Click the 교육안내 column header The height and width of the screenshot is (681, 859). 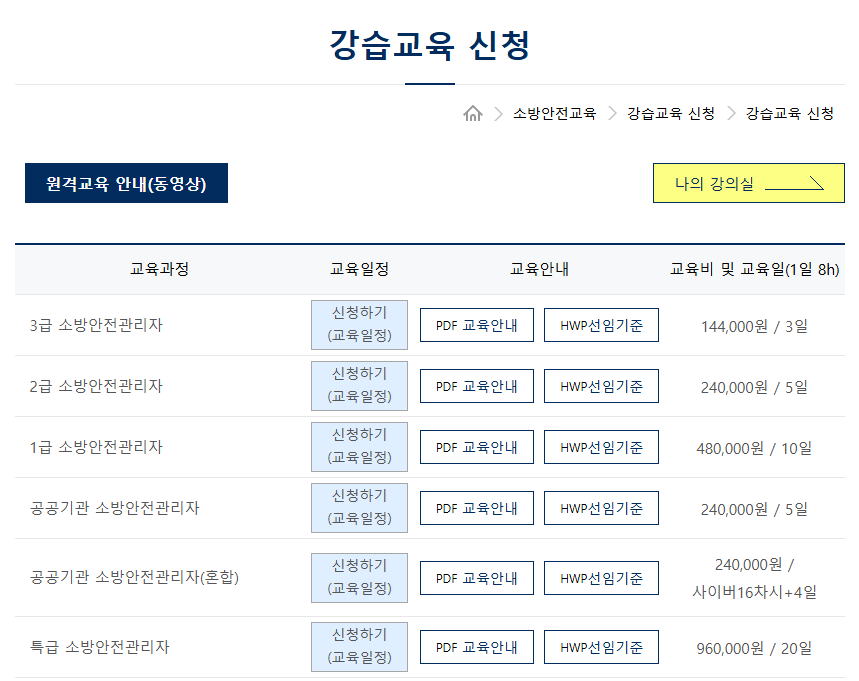click(539, 269)
